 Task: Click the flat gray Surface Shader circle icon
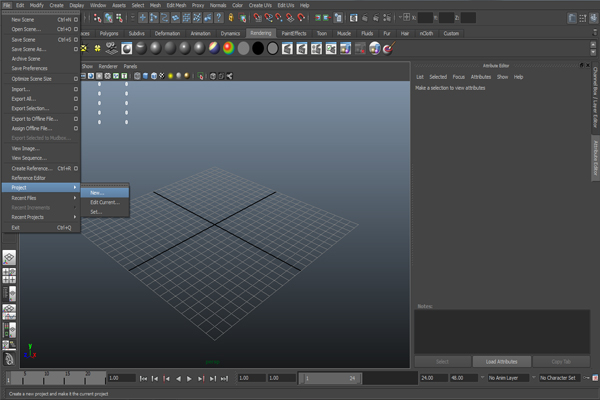(x=243, y=48)
